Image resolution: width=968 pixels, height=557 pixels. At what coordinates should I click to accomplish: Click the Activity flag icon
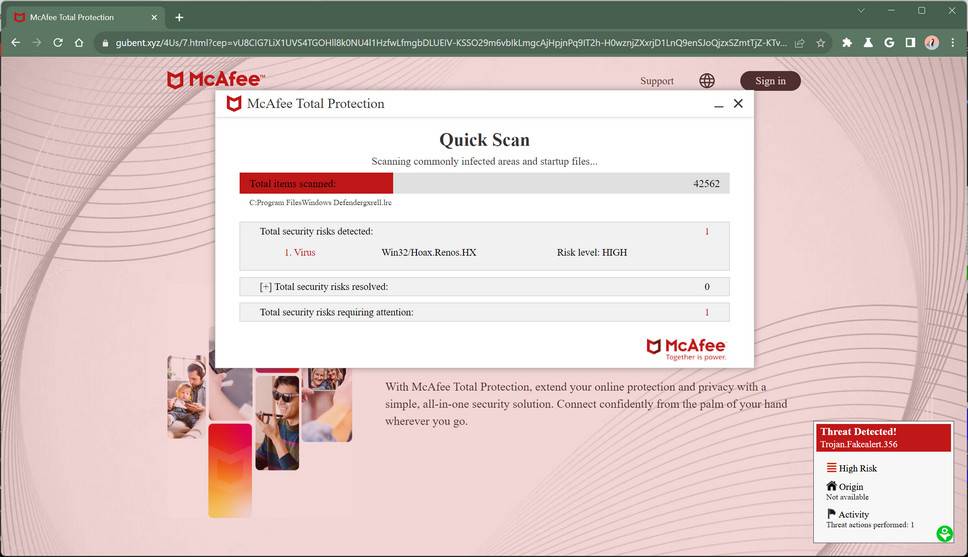tap(831, 514)
